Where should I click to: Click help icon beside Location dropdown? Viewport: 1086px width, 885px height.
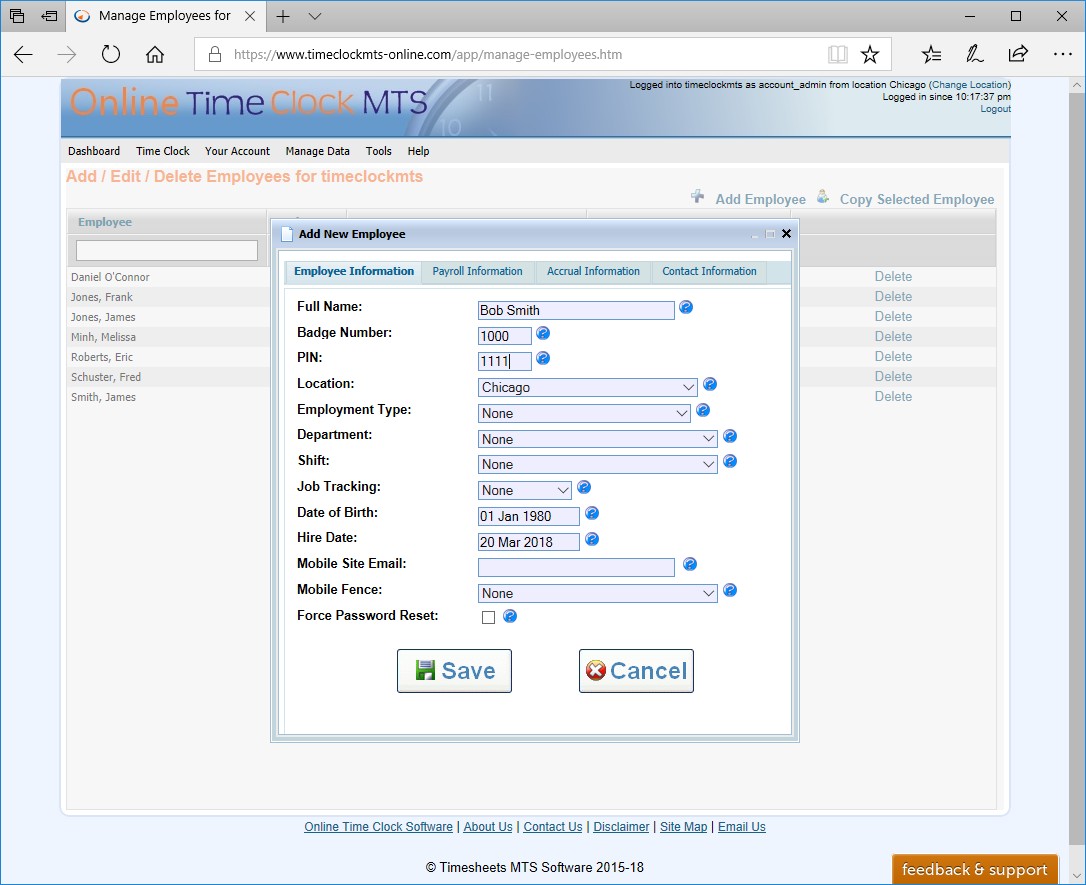pyautogui.click(x=710, y=384)
